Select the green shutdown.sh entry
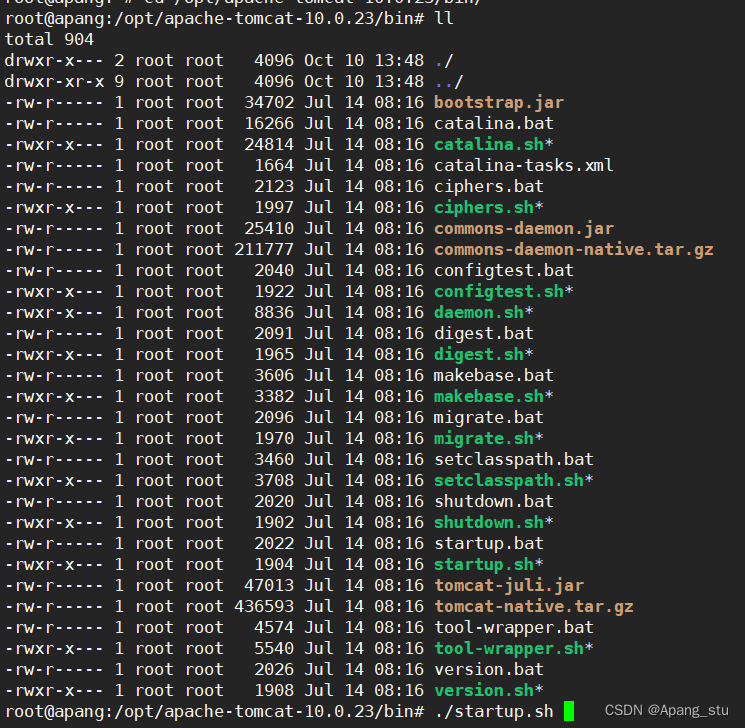 click(x=489, y=522)
